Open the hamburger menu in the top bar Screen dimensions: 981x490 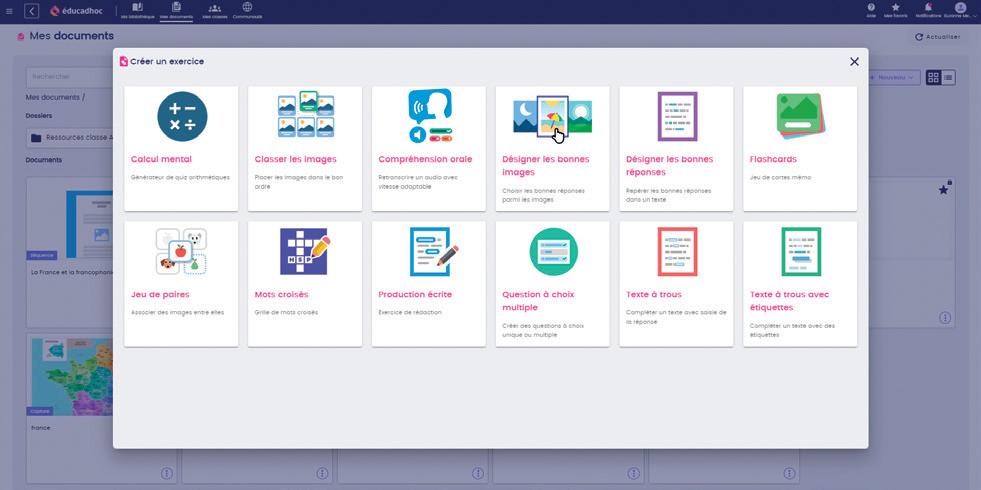pos(9,11)
